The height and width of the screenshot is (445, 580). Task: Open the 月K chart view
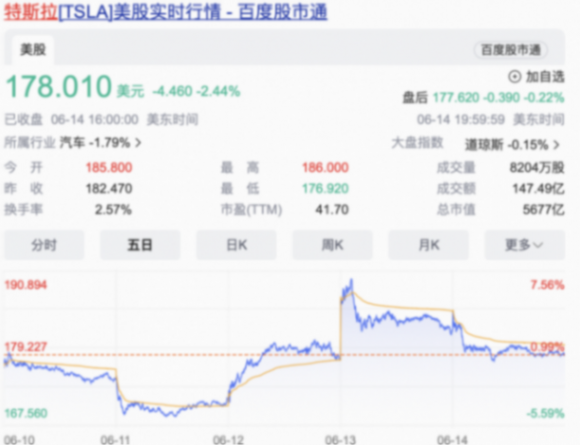click(x=429, y=245)
